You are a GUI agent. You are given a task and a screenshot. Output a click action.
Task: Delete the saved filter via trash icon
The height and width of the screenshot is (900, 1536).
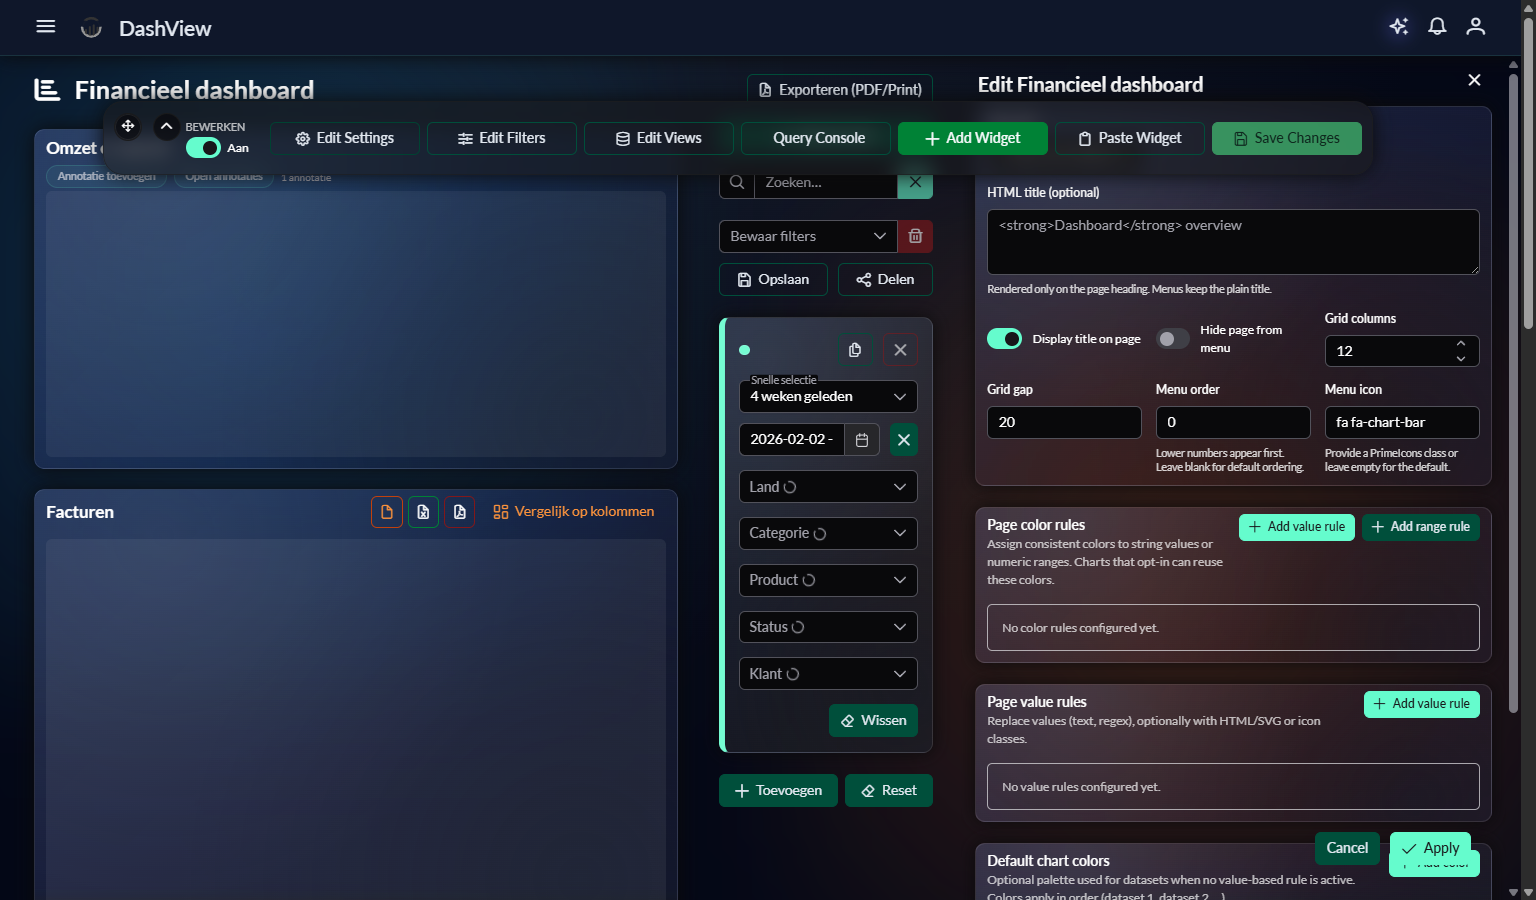point(914,236)
